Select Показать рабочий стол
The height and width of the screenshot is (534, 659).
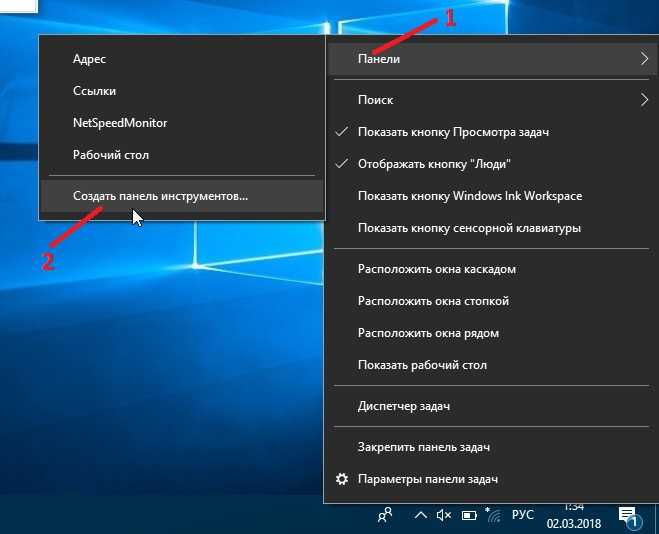pos(491,365)
